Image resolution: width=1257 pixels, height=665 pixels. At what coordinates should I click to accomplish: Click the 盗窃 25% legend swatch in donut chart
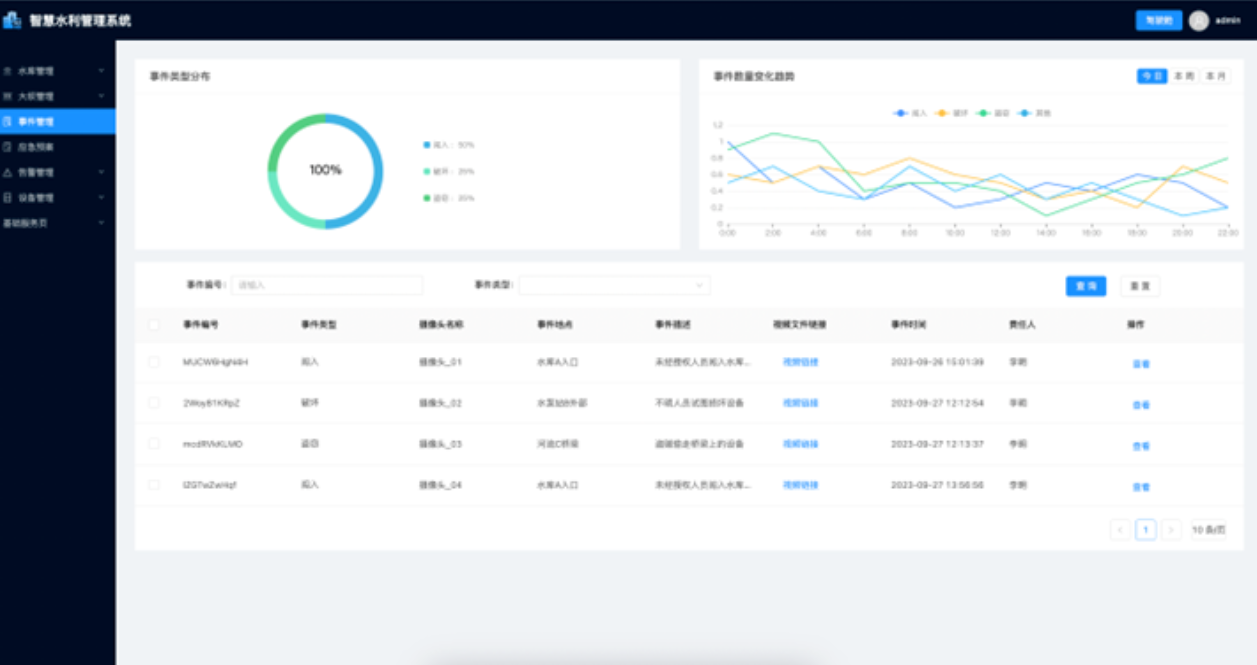point(426,198)
